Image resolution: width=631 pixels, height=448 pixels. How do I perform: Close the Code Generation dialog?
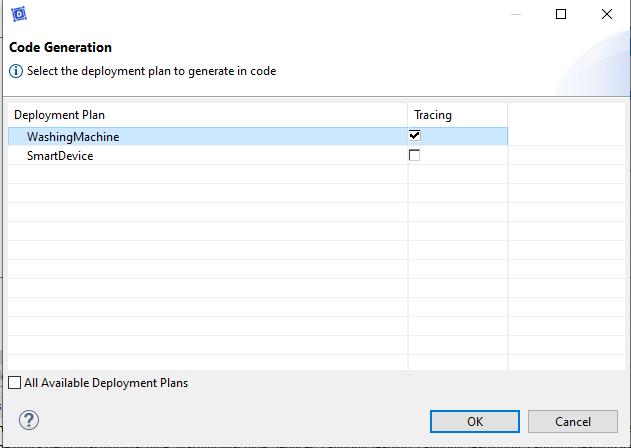[607, 14]
